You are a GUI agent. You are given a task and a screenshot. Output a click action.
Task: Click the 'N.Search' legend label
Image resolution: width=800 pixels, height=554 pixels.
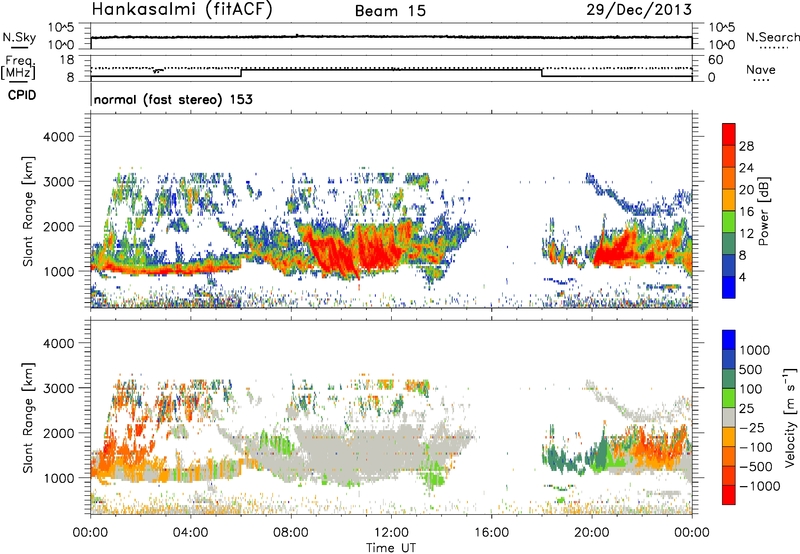[772, 37]
